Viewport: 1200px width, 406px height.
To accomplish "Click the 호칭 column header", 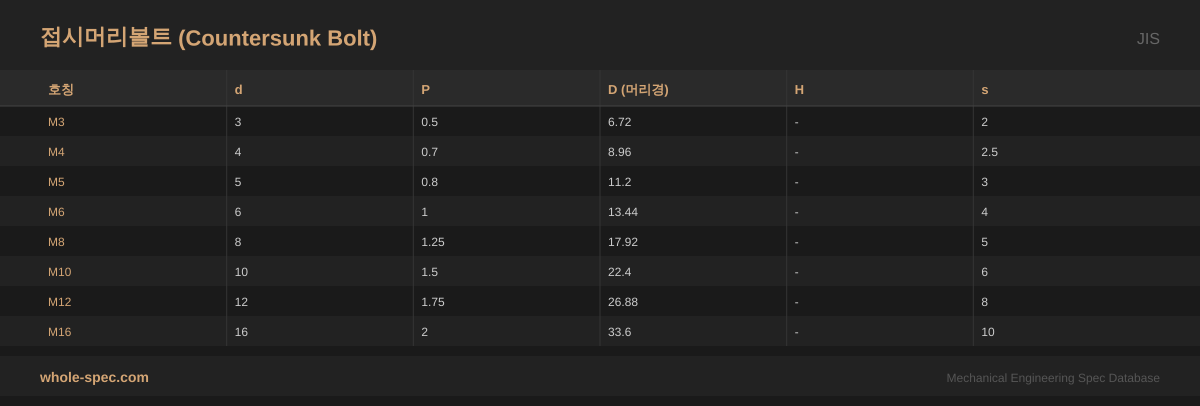I will pyautogui.click(x=61, y=89).
